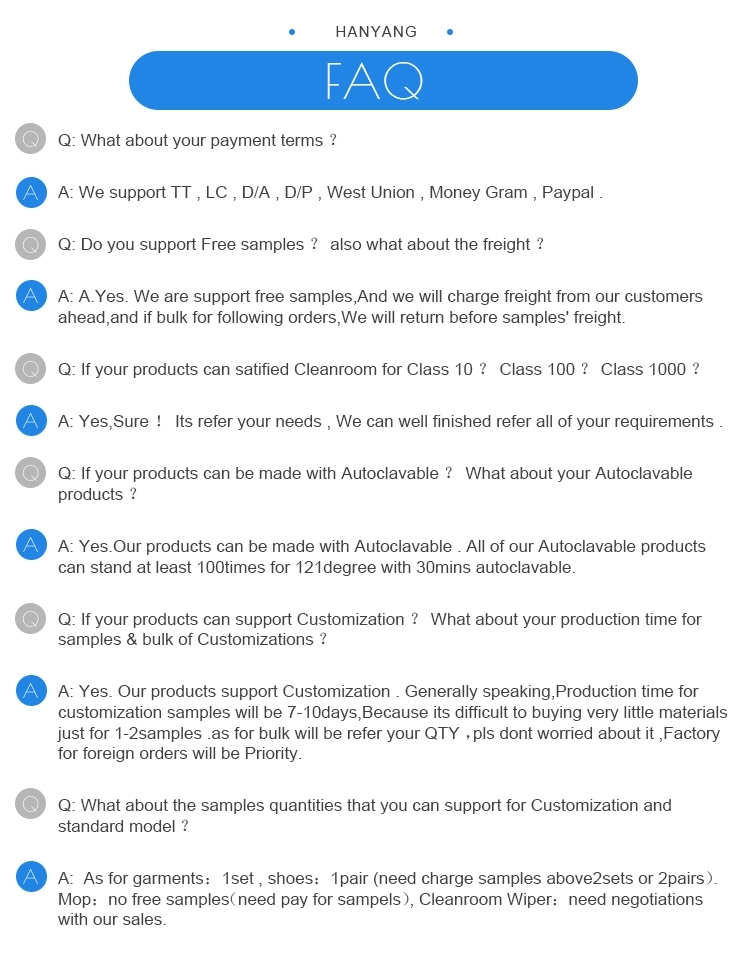Click the Q icon beside payment terms question
This screenshot has height=963, width=750.
point(31,139)
